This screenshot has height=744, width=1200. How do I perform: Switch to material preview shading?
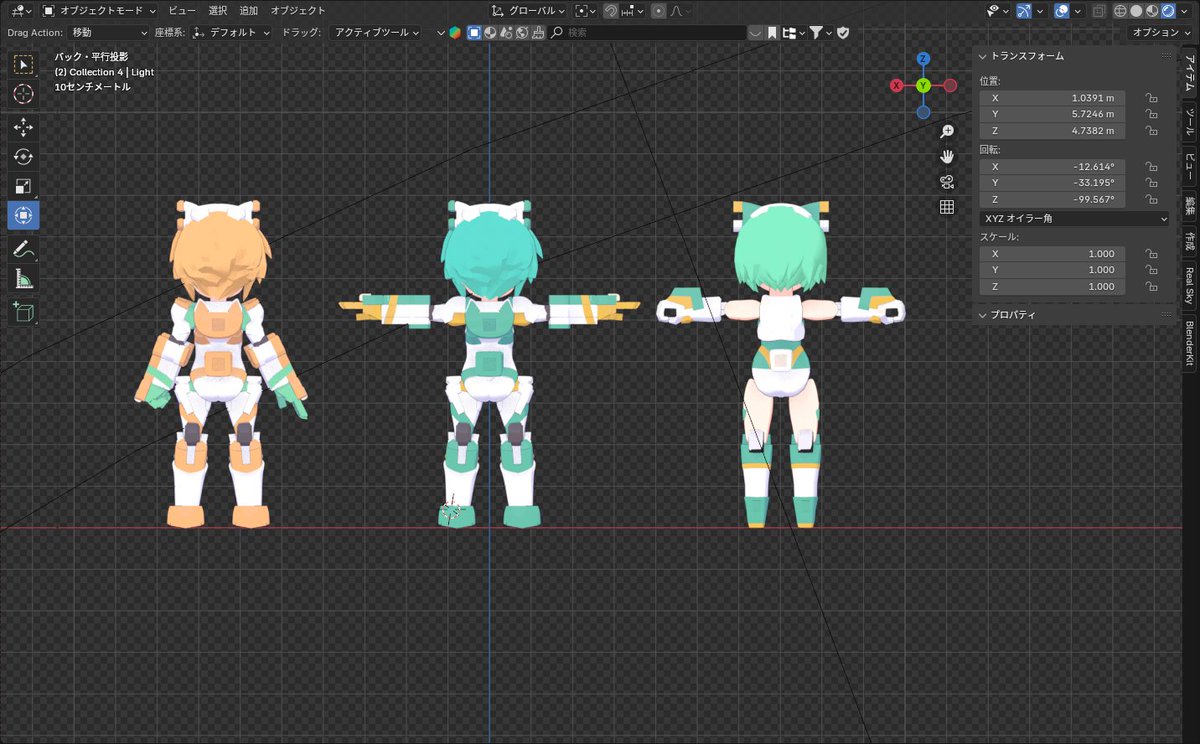click(x=1152, y=11)
